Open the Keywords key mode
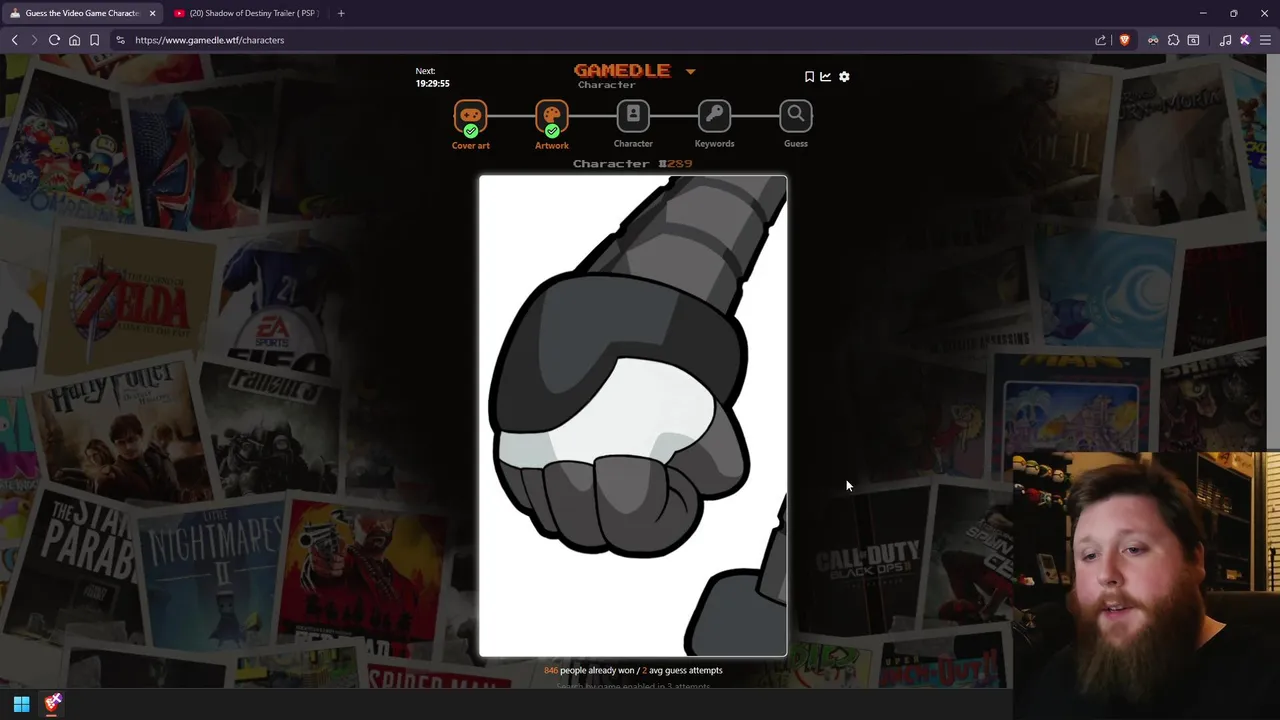 click(714, 116)
